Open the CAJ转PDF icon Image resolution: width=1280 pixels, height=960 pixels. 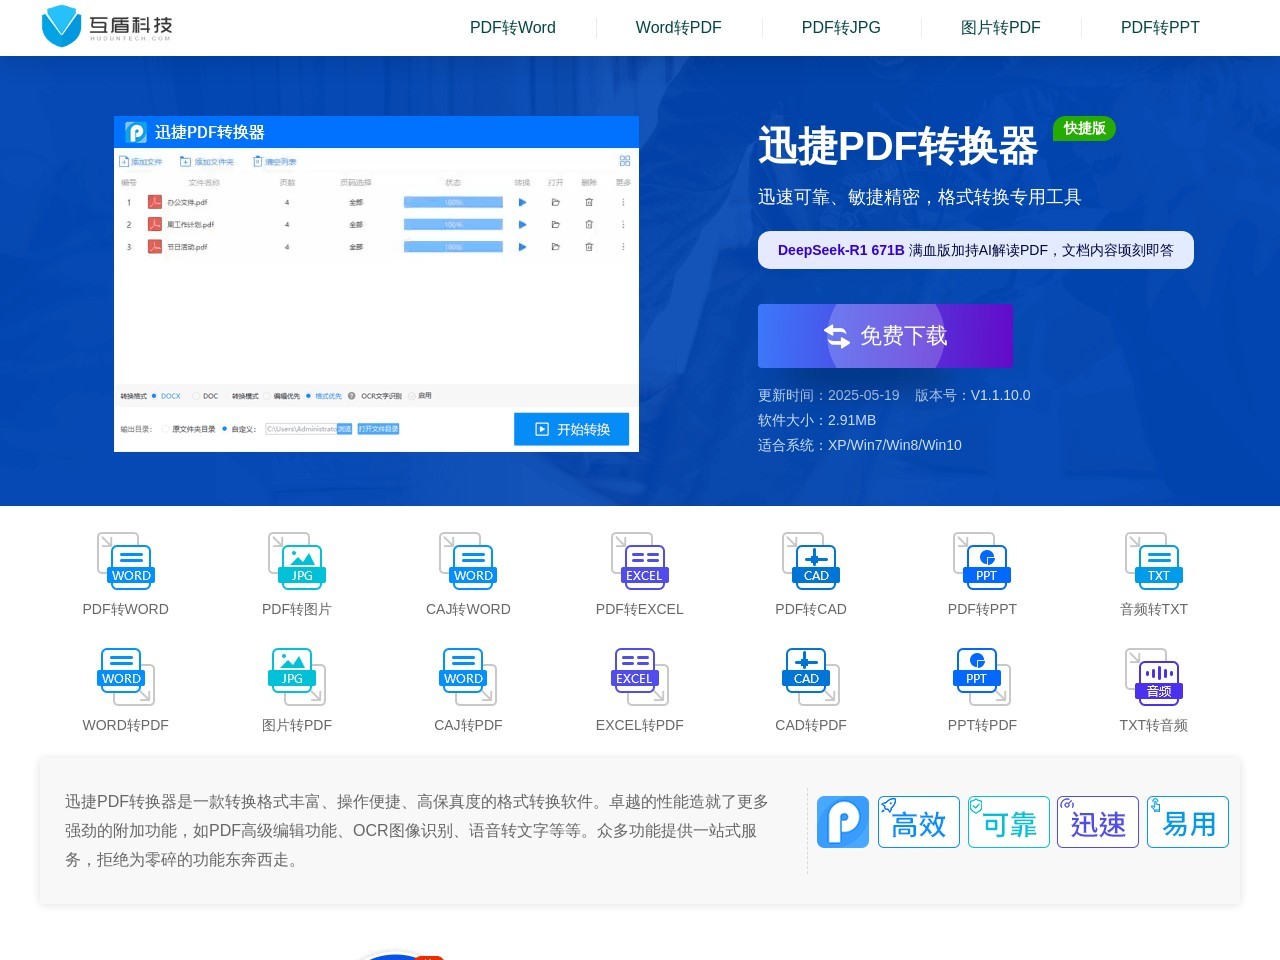pyautogui.click(x=468, y=677)
